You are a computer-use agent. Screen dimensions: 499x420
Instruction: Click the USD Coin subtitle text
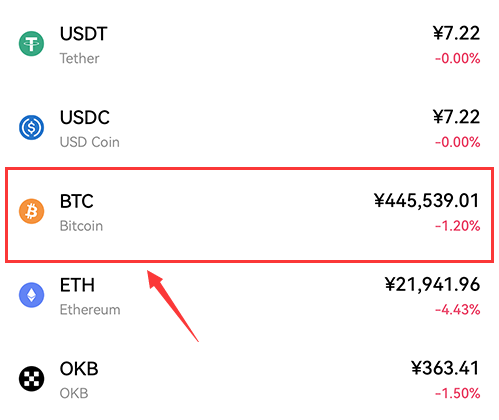click(90, 142)
